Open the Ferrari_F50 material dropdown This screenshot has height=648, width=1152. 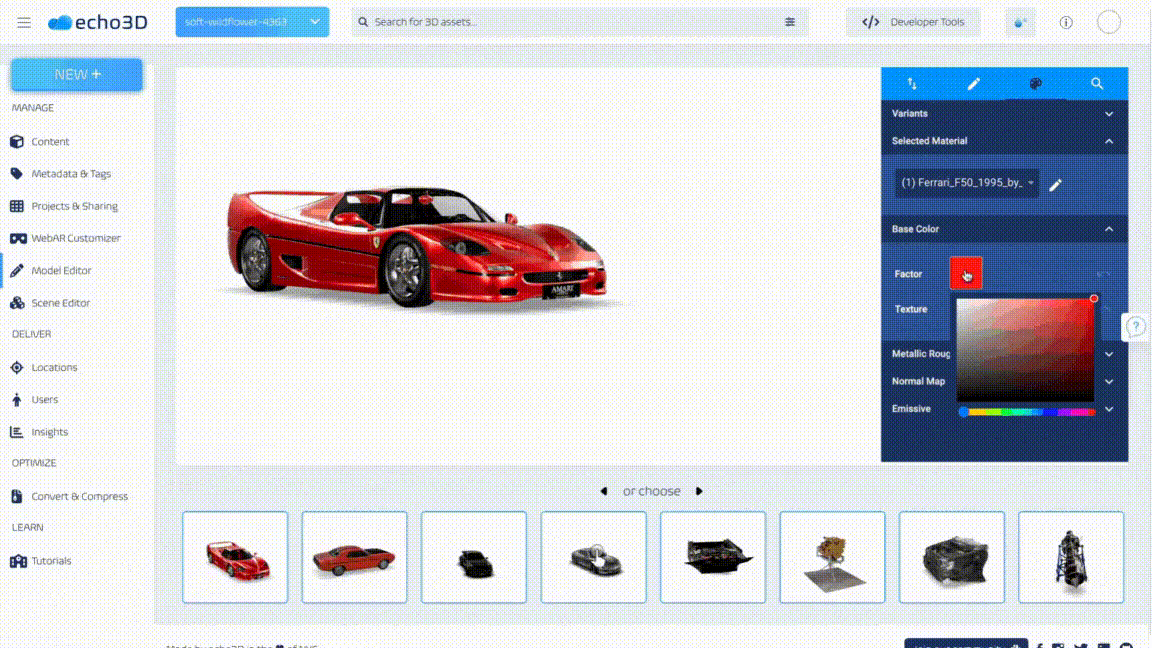tap(967, 183)
